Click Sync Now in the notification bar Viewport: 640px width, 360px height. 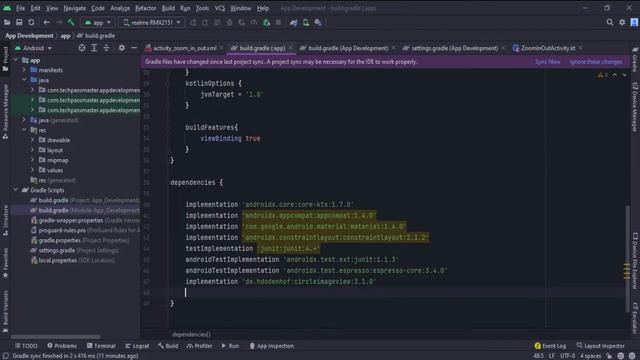coord(547,62)
